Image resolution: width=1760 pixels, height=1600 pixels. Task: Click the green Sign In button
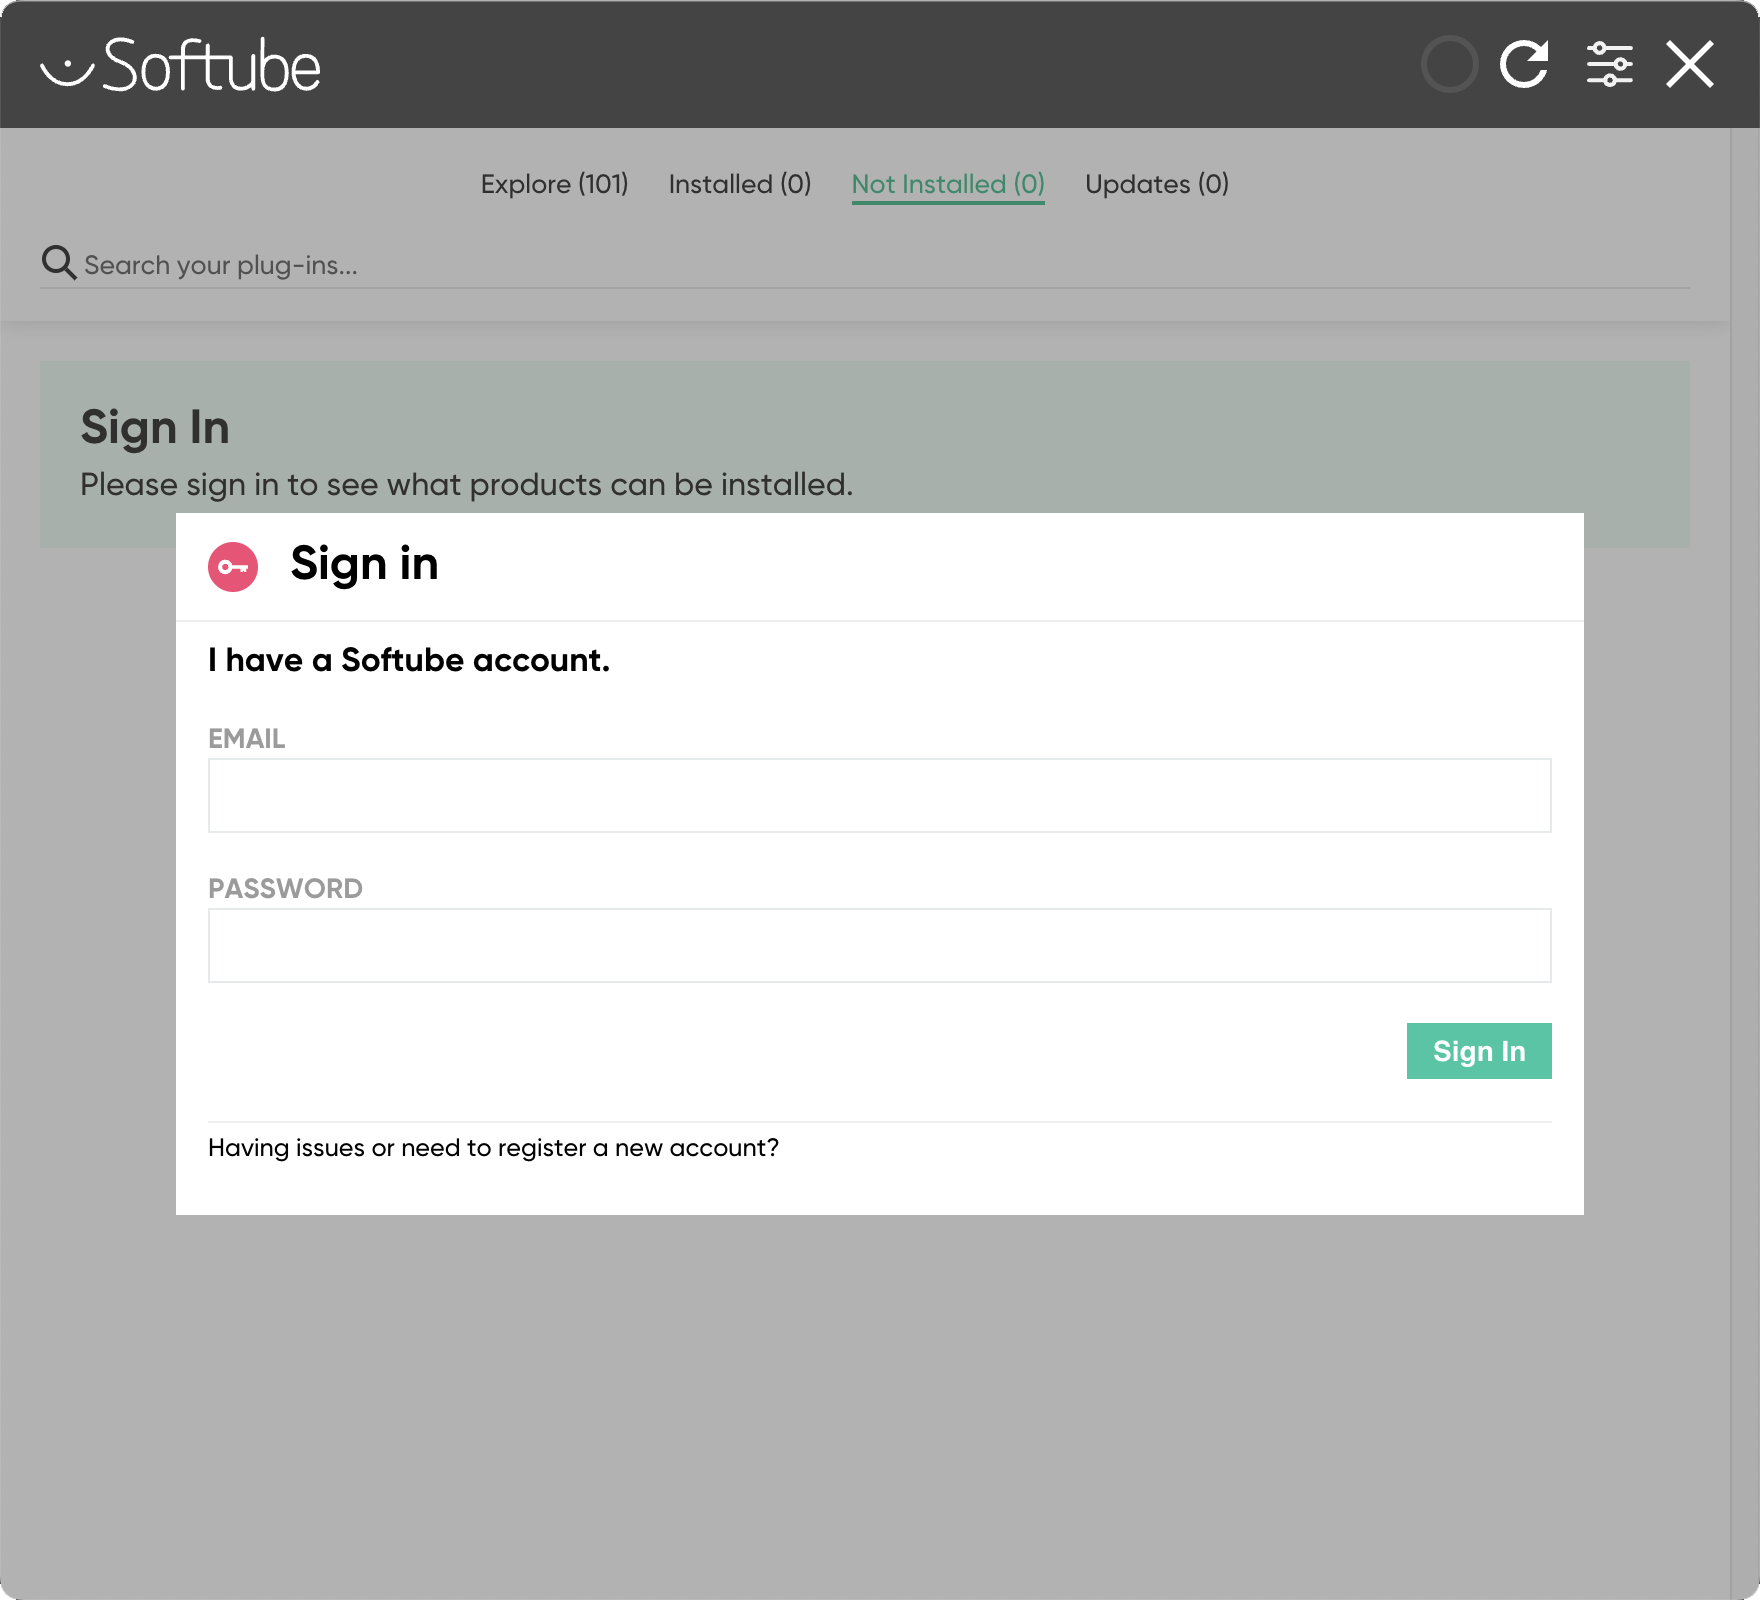pyautogui.click(x=1479, y=1051)
